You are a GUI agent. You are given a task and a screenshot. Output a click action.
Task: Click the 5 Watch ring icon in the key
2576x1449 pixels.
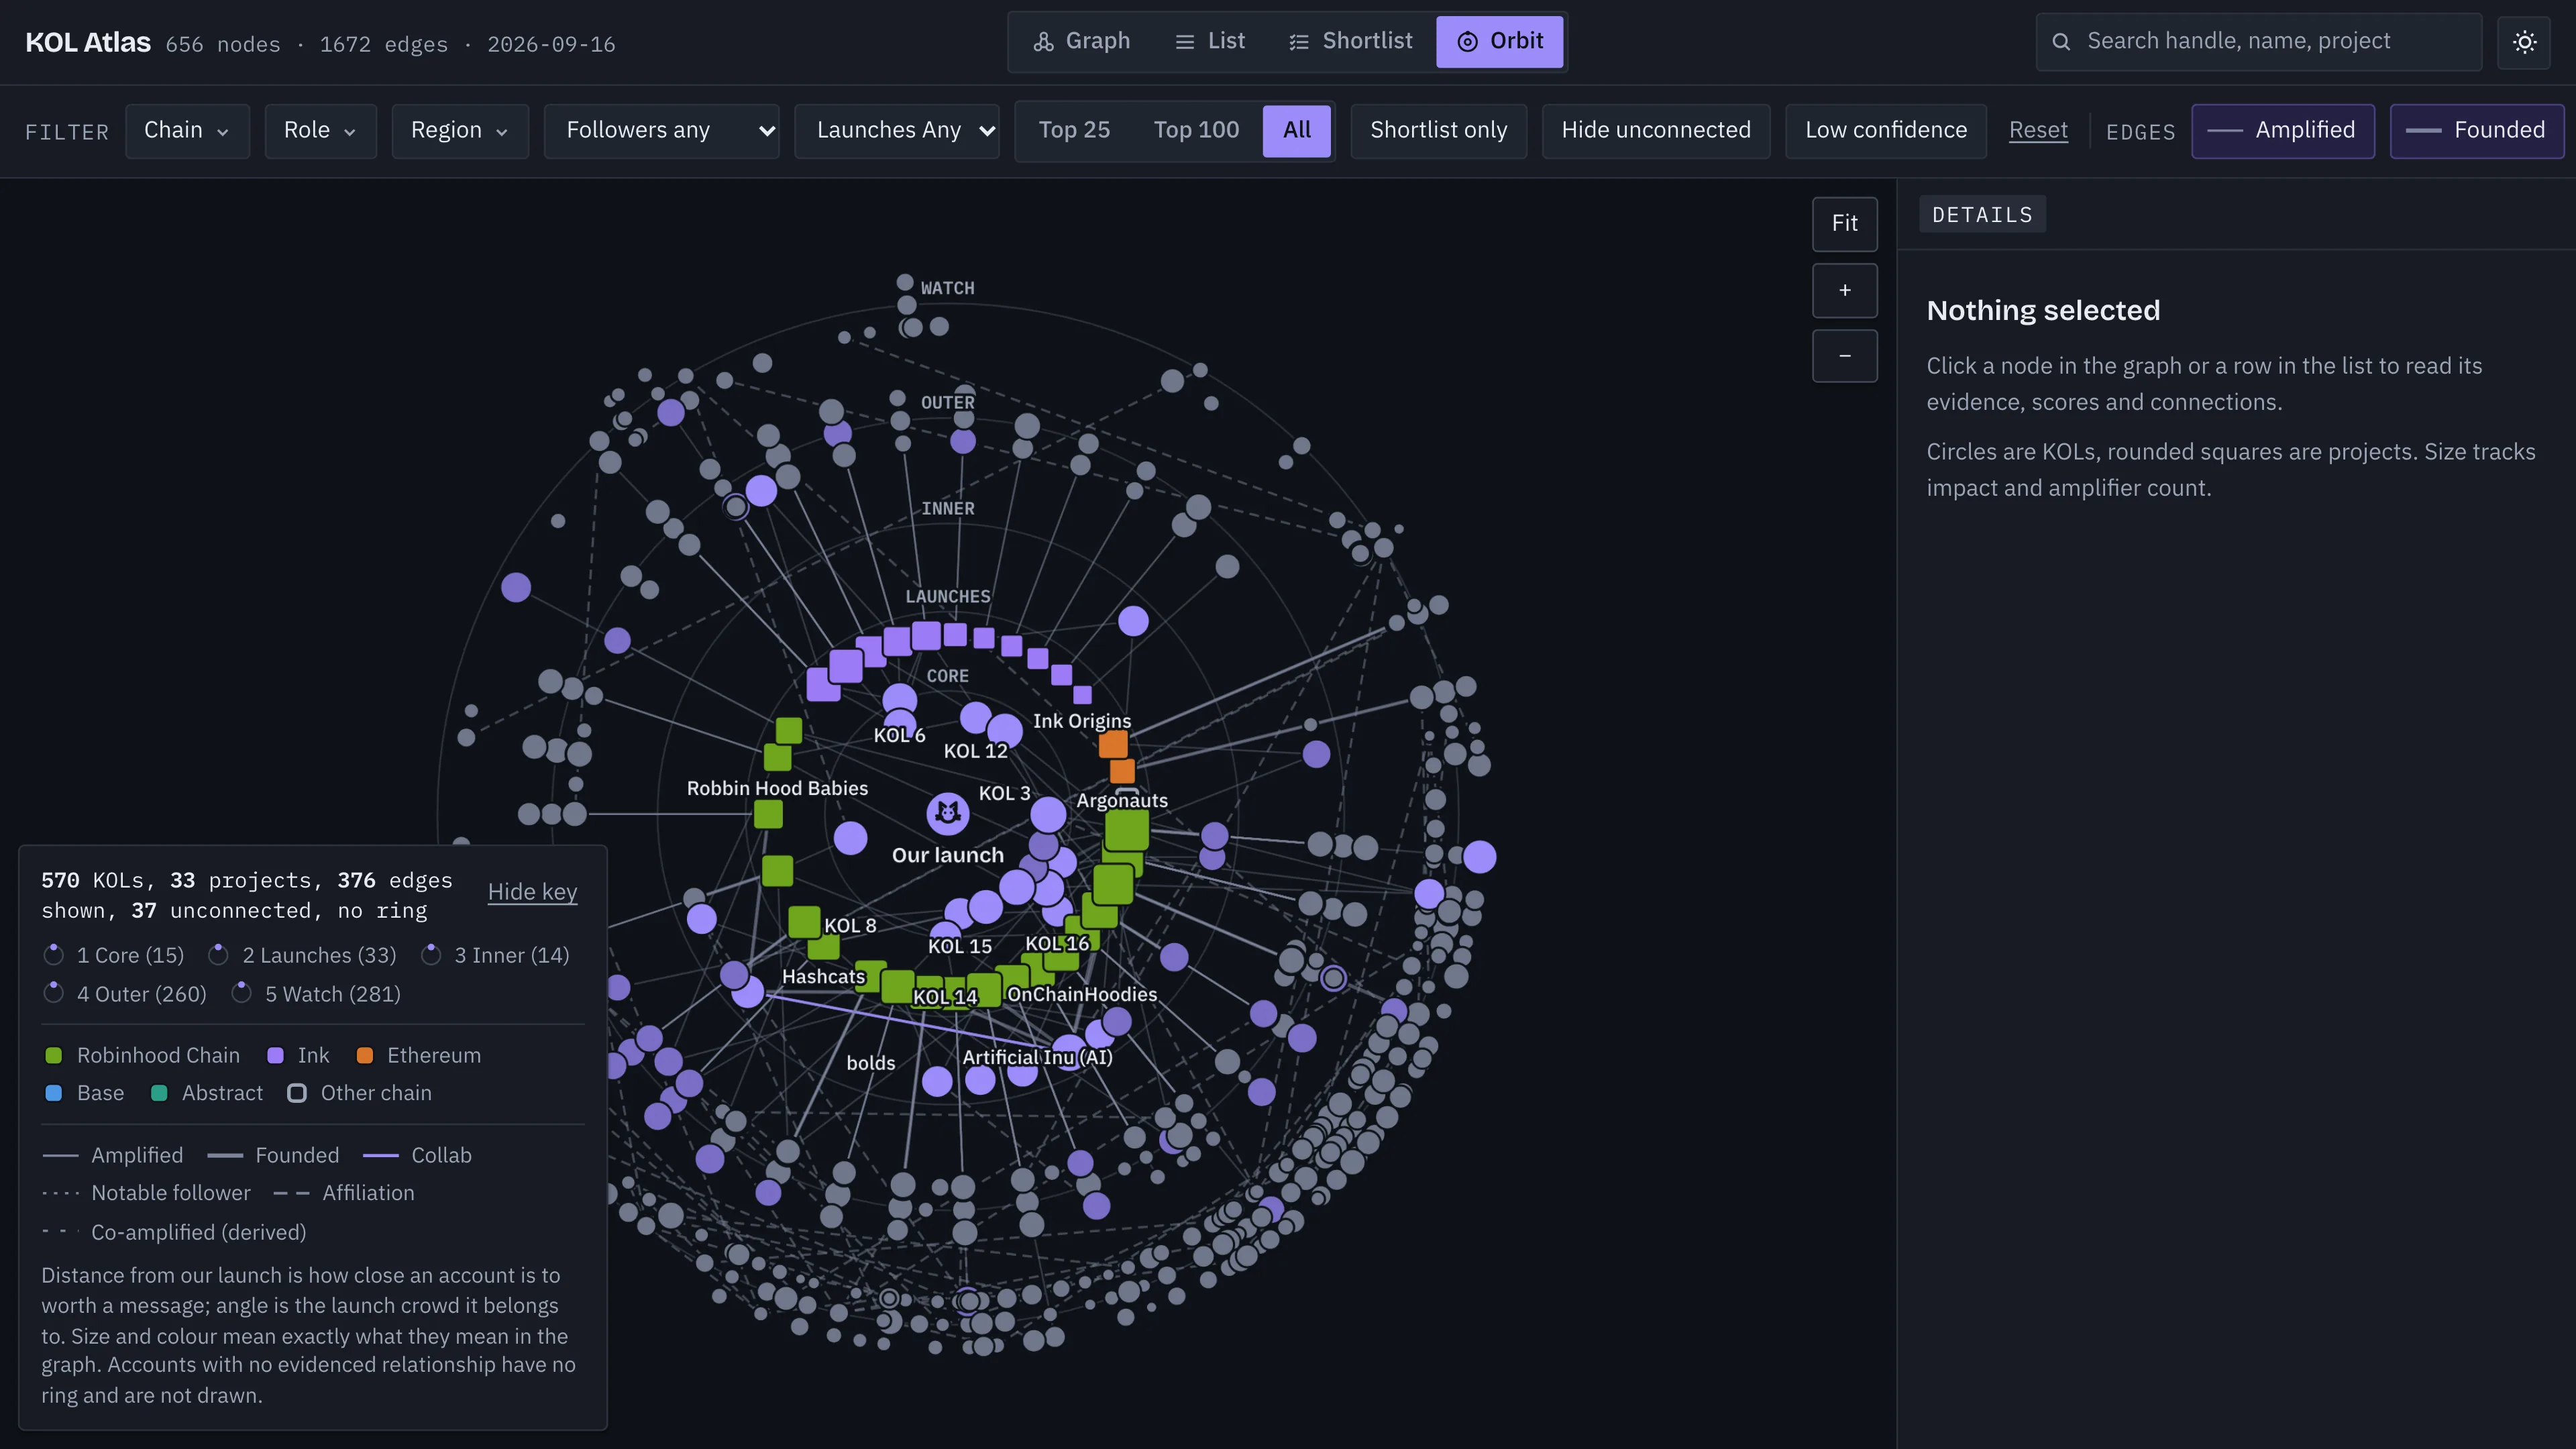point(241,994)
